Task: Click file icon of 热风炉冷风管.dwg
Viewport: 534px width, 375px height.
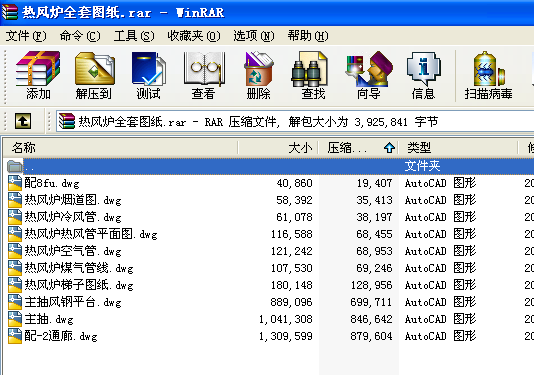Action: (15, 217)
